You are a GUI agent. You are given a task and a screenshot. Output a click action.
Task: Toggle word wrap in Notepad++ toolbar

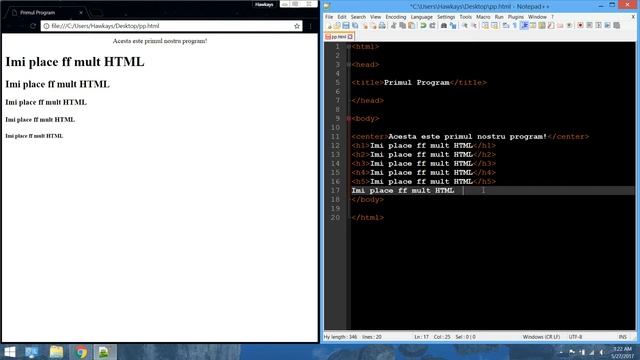pos(506,26)
